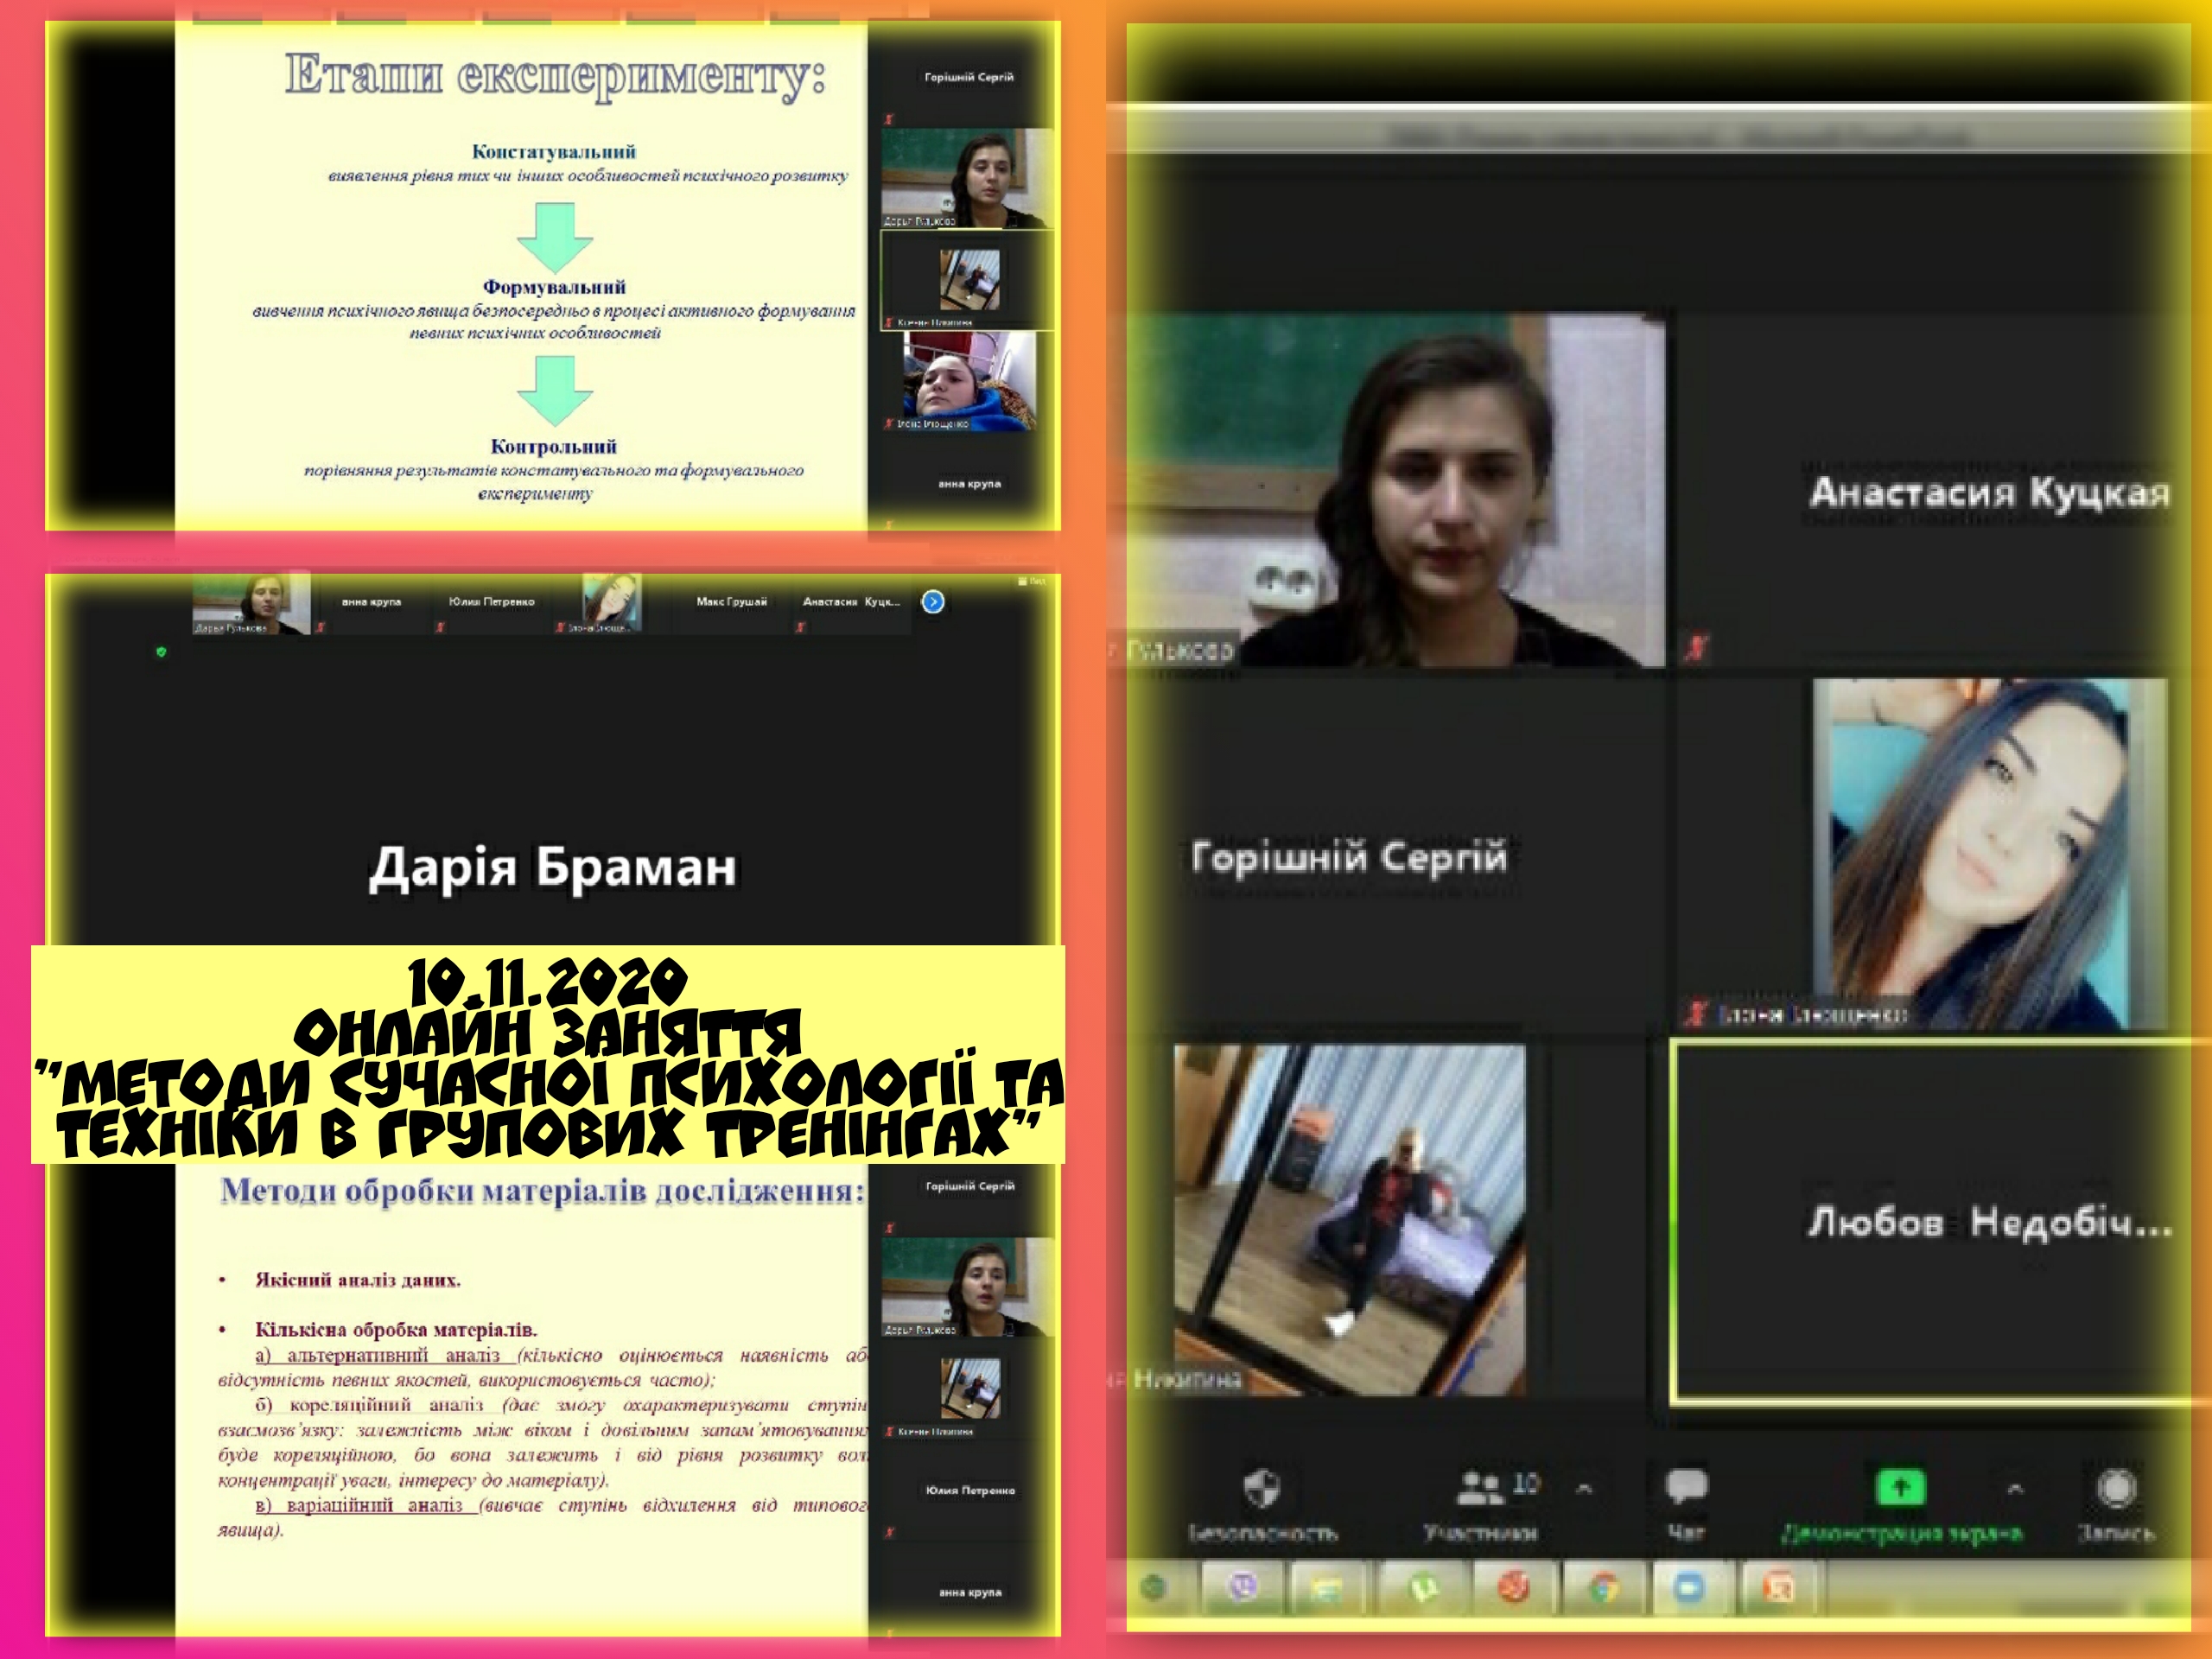Open the Участники participants panel
The width and height of the screenshot is (2212, 1659).
1480,1489
